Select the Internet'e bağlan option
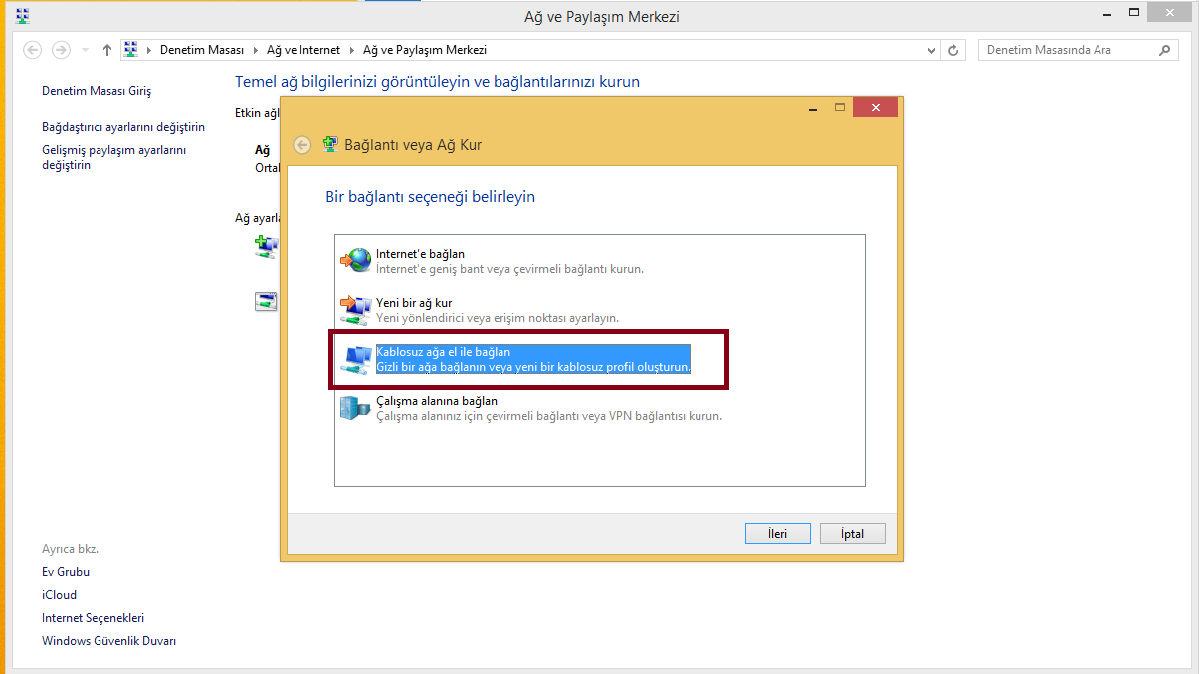The image size is (1199, 674). pyautogui.click(x=420, y=254)
